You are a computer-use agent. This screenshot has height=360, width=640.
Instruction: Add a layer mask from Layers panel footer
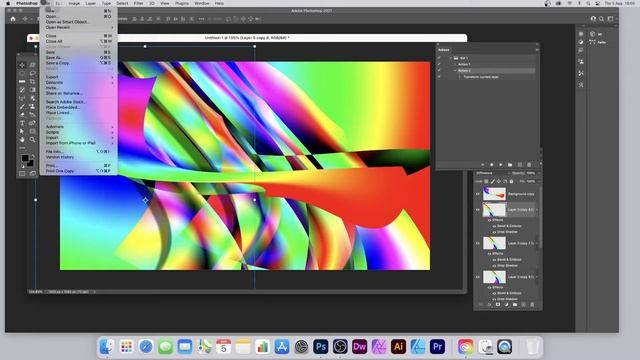[x=498, y=304]
